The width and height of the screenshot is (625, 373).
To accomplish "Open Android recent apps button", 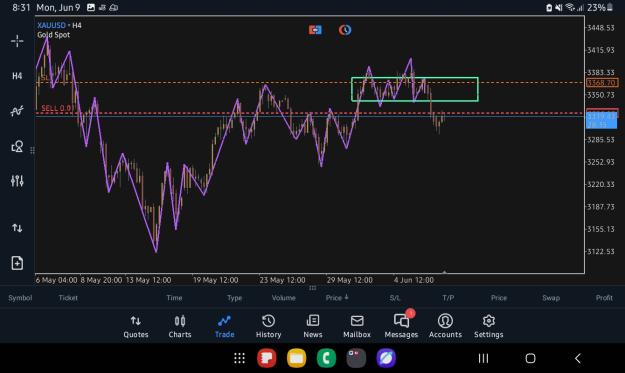I will click(x=483, y=358).
